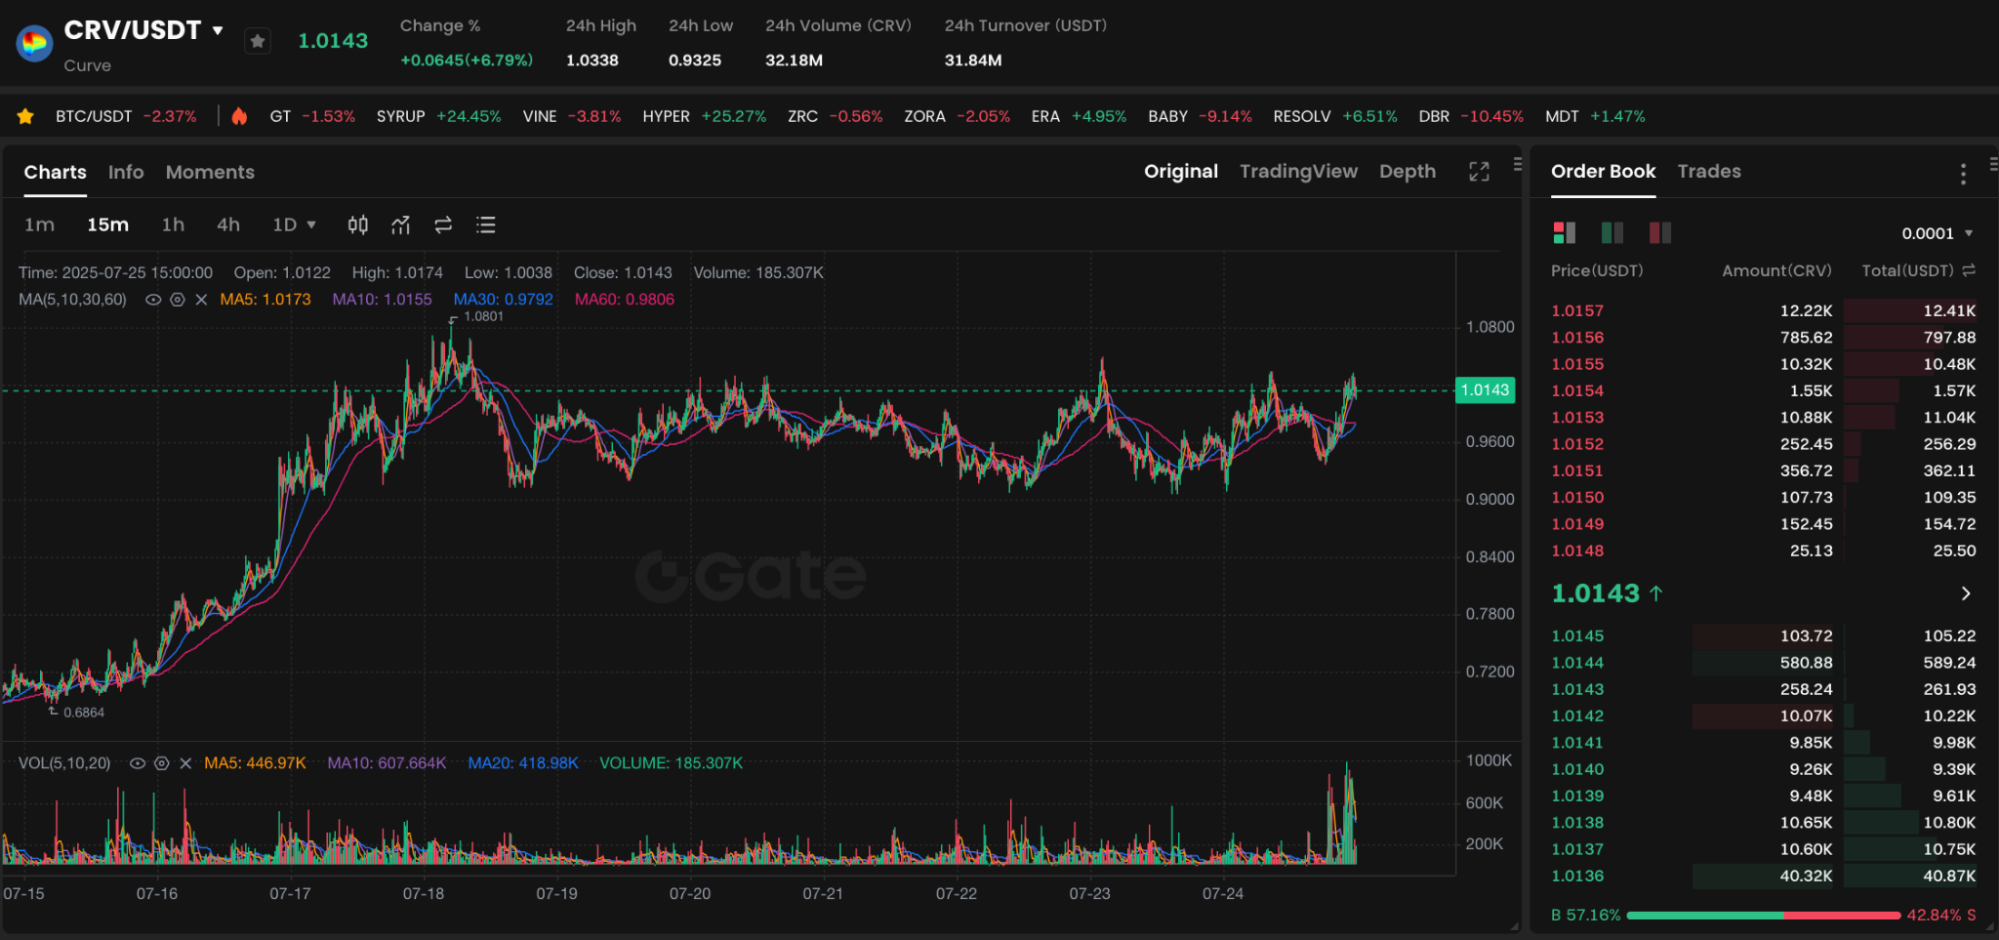Open the 0.0001 price precision dropdown
The width and height of the screenshot is (1999, 940).
1937,233
